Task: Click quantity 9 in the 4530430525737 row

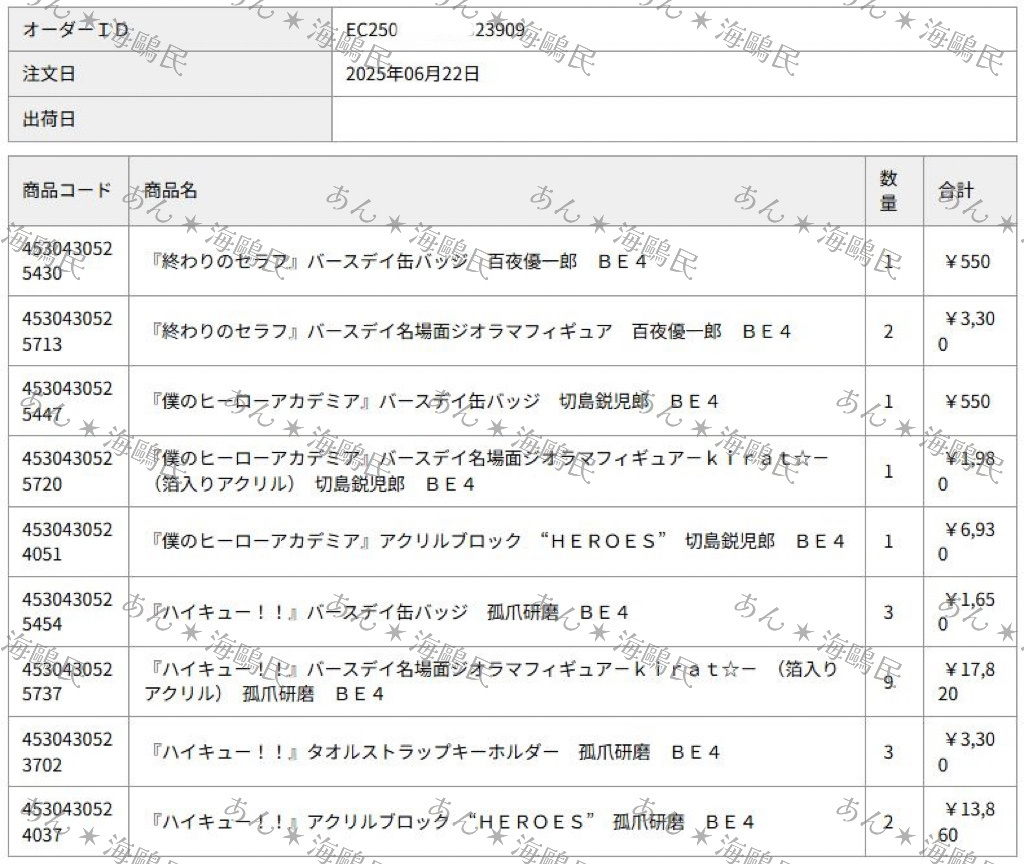Action: [888, 682]
